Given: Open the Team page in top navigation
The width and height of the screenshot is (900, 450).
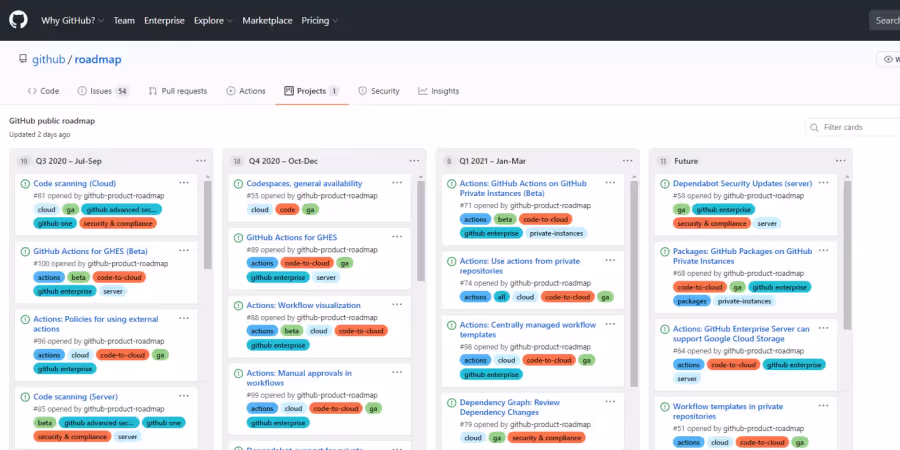Looking at the screenshot, I should 124,21.
